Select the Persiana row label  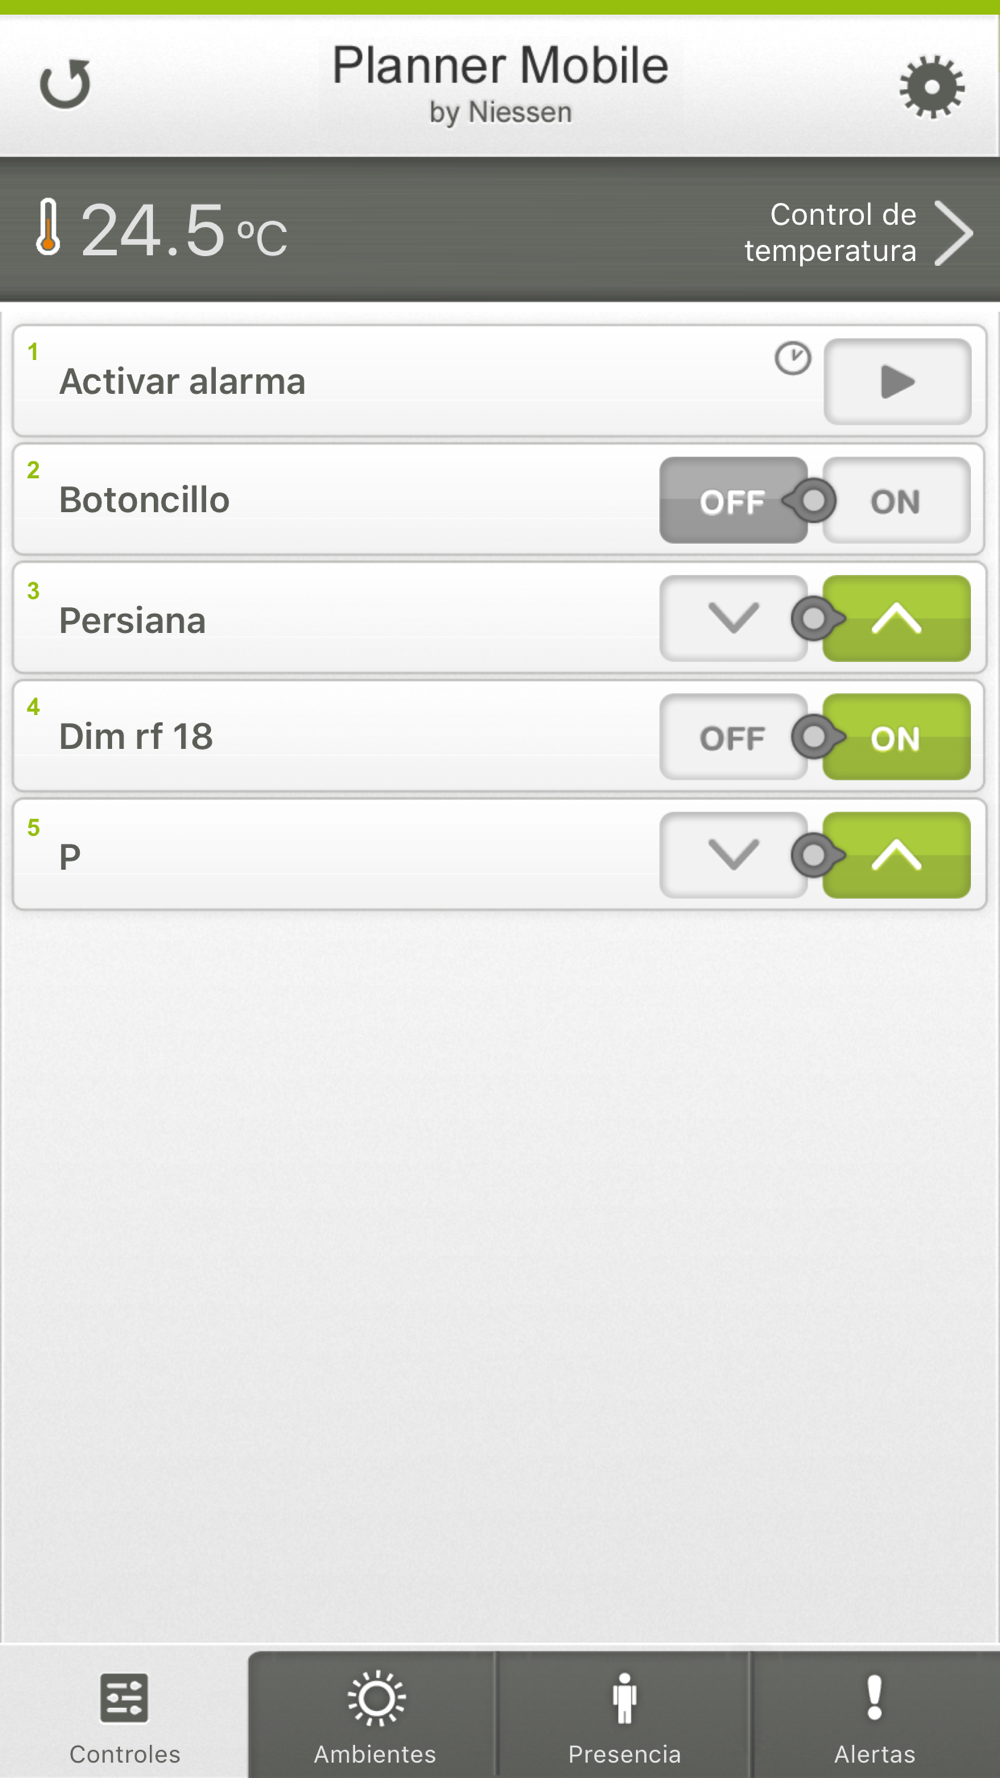[x=132, y=620]
